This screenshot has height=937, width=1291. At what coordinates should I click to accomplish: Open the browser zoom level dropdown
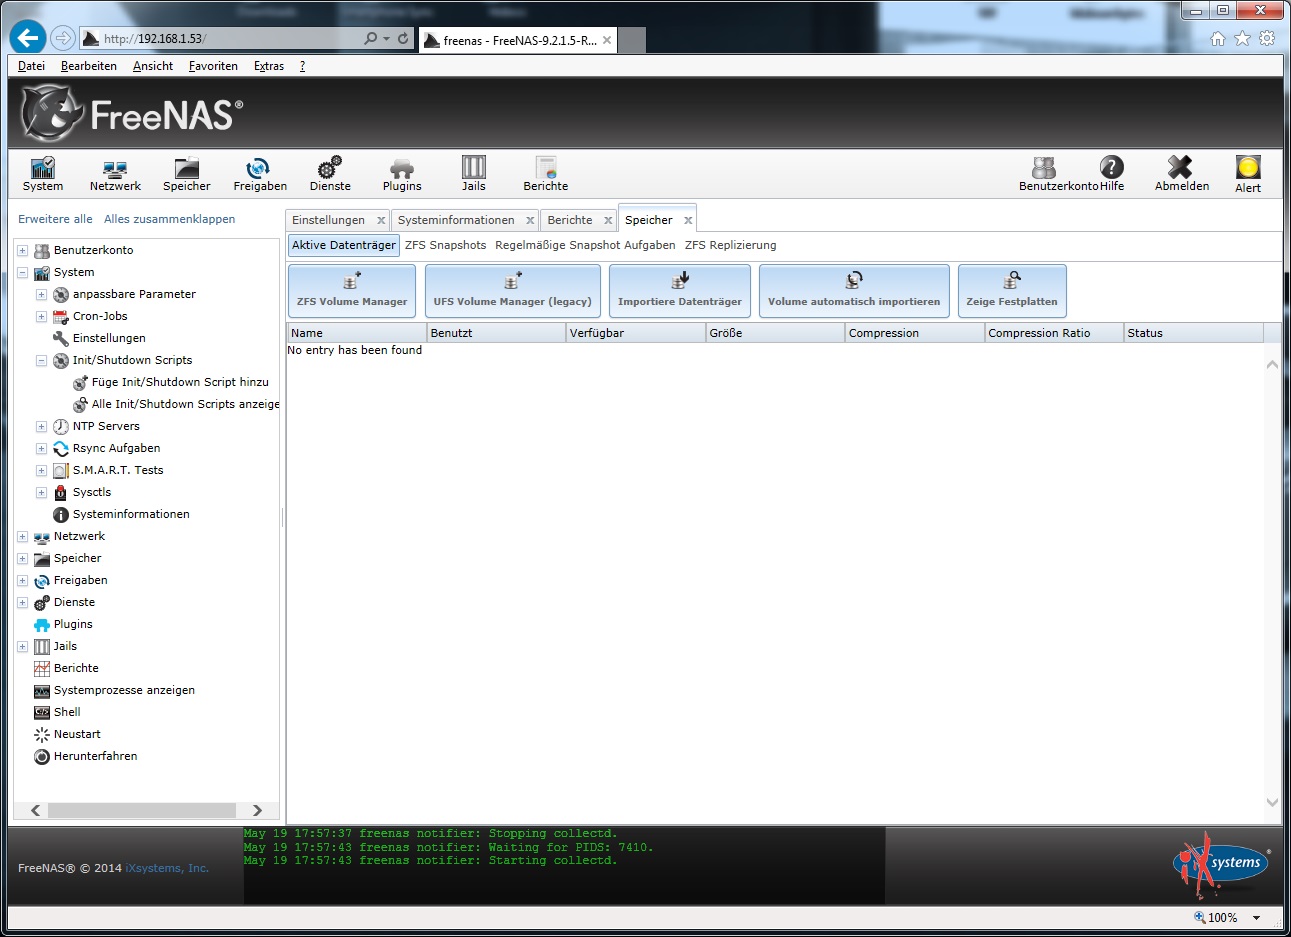1257,917
